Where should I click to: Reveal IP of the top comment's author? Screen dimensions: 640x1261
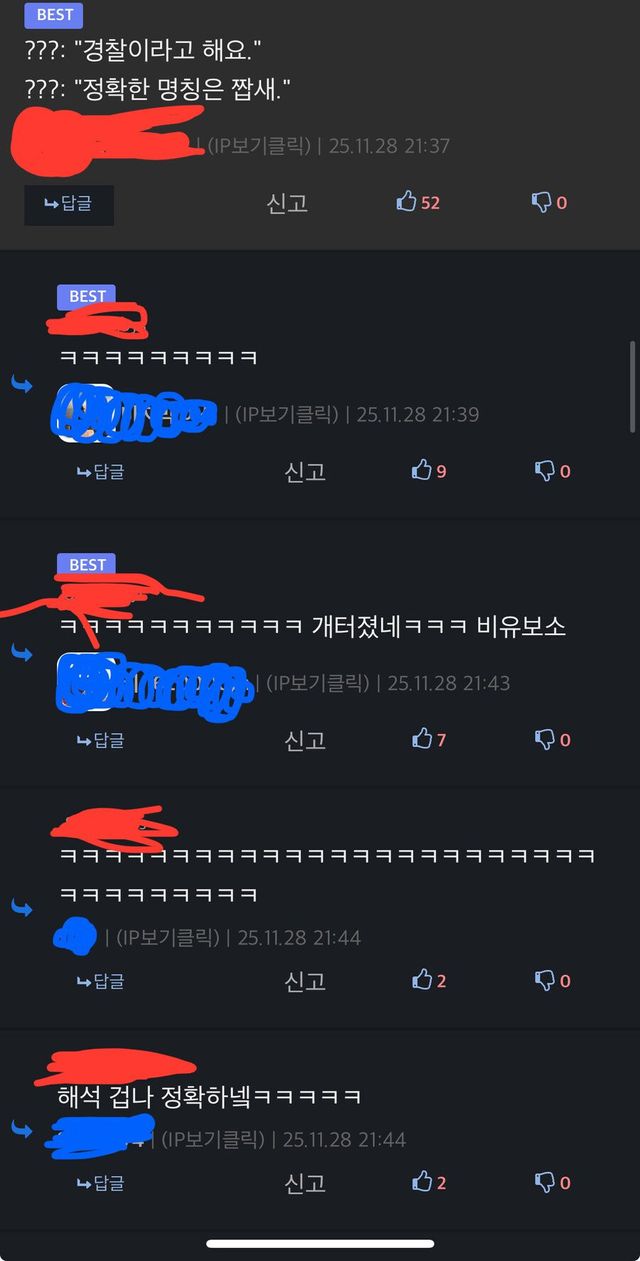point(259,146)
